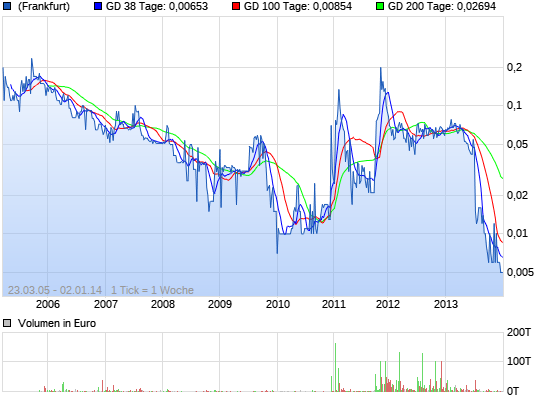Click the Volumen in Euro label
This screenshot has width=545, height=401.
pyautogui.click(x=57, y=323)
